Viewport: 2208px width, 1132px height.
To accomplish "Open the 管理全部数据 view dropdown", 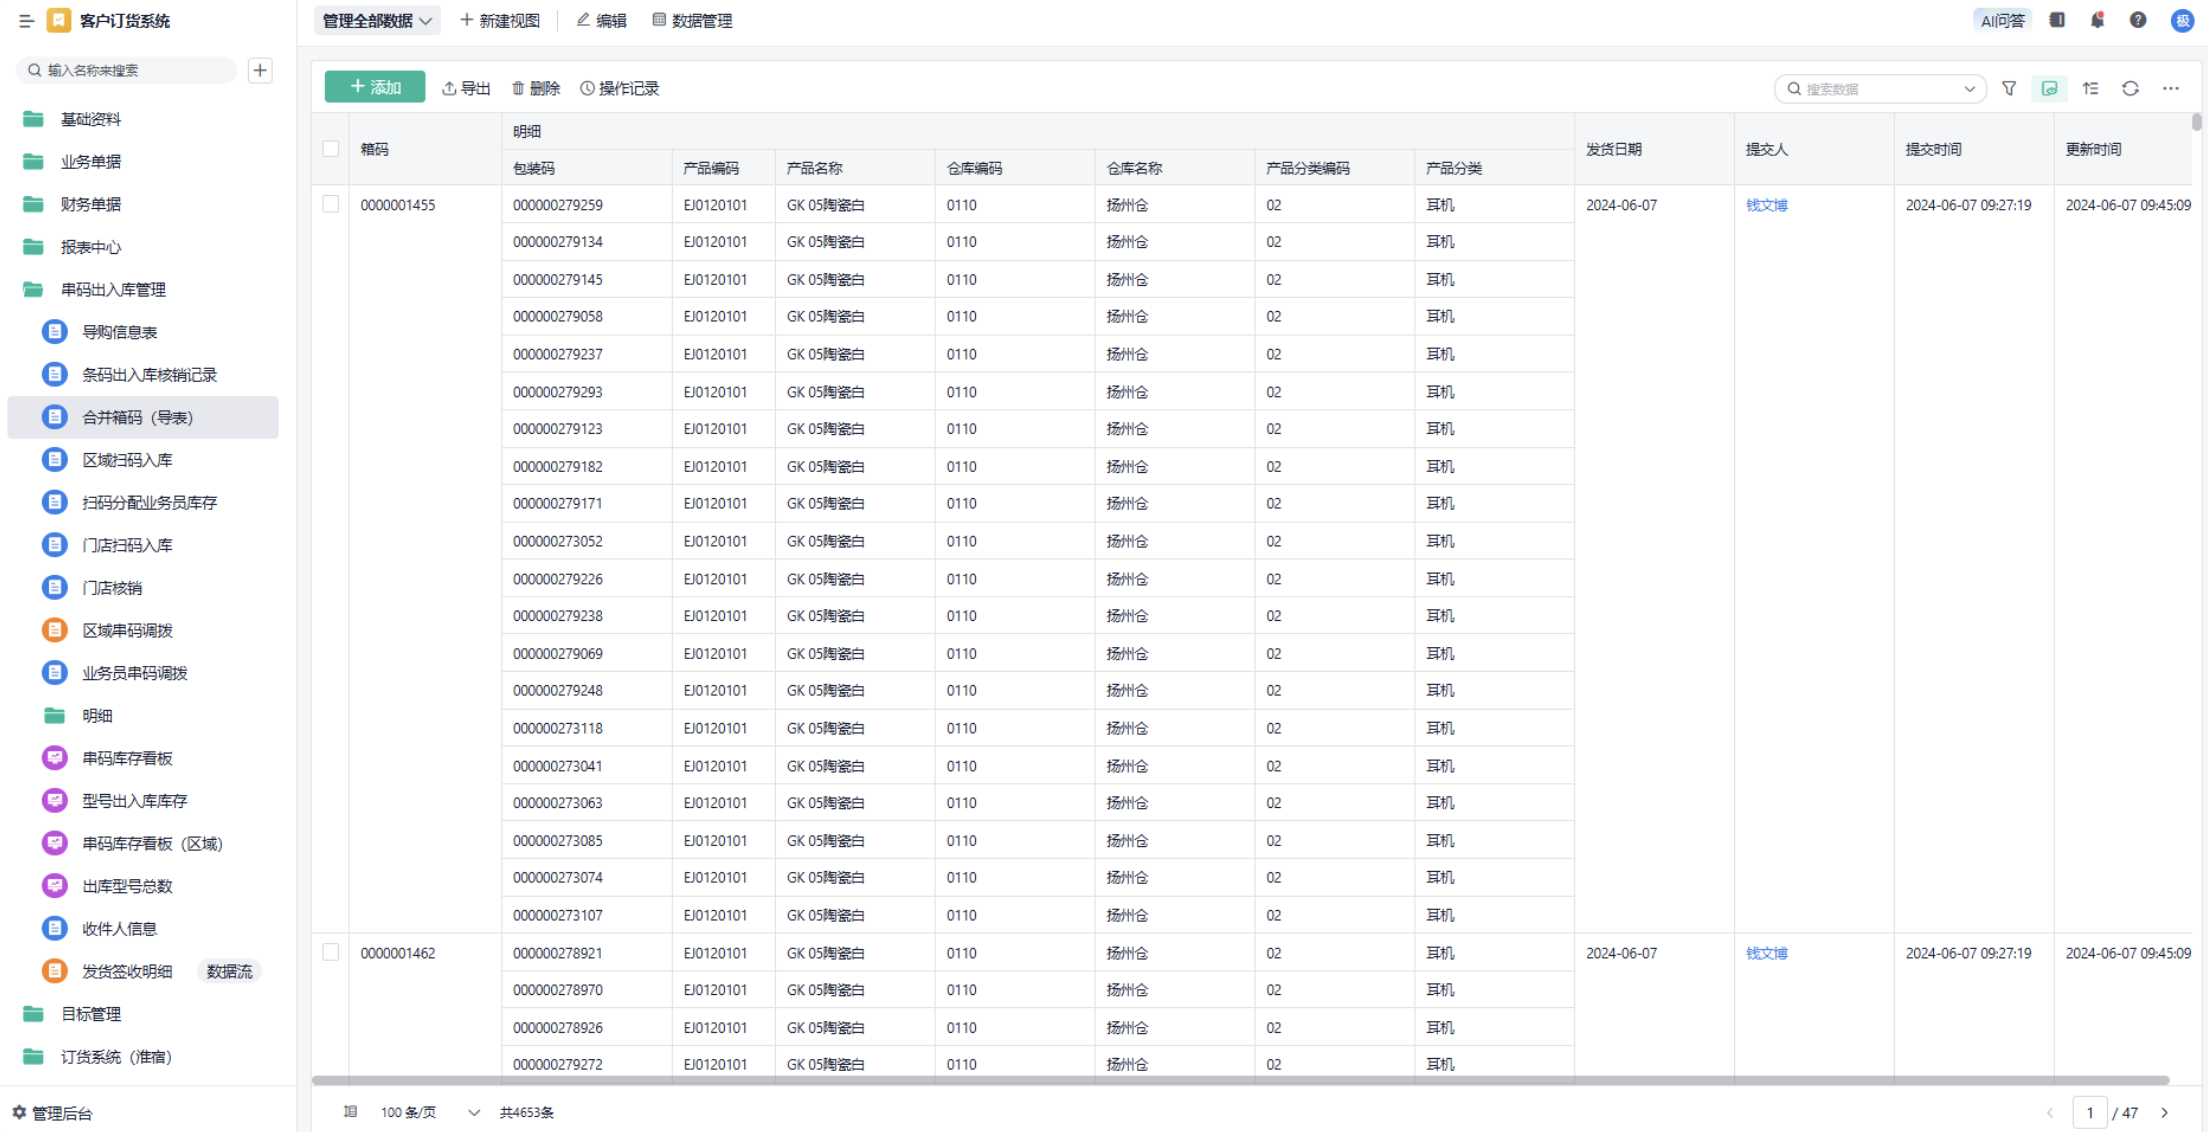I will pyautogui.click(x=377, y=20).
